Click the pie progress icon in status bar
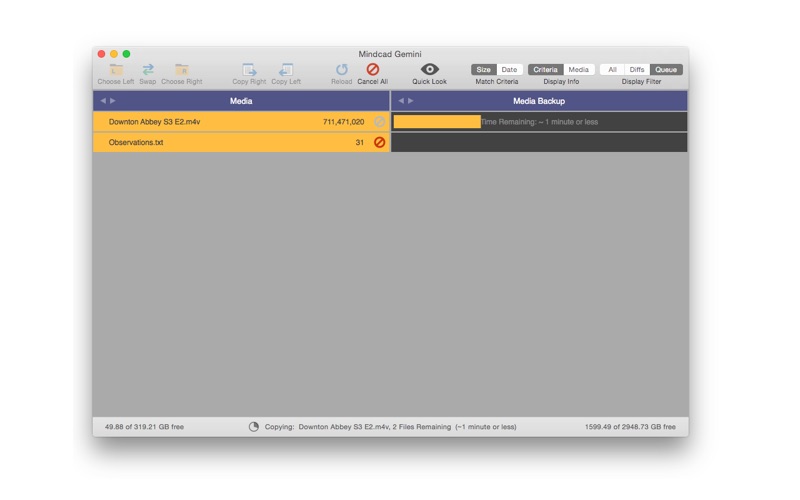 tap(254, 427)
